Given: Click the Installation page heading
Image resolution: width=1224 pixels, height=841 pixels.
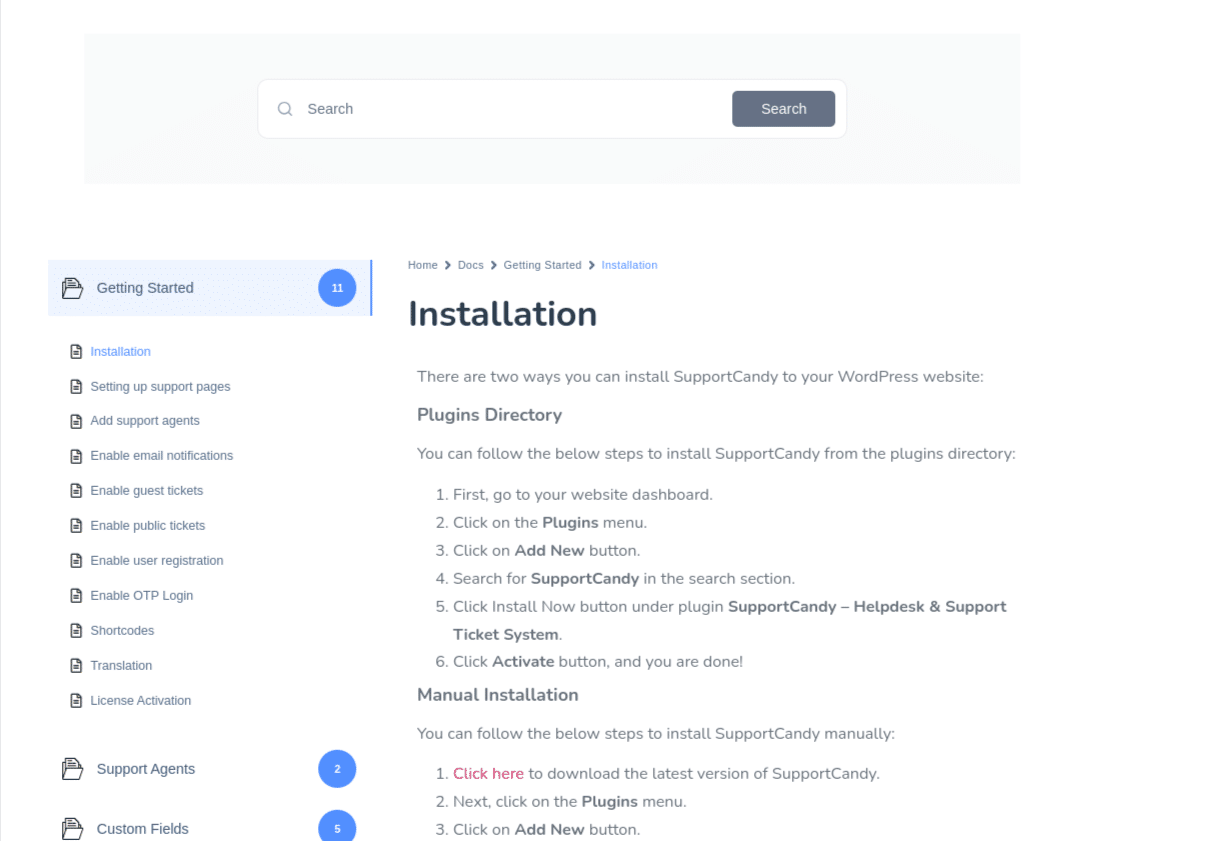Looking at the screenshot, I should pyautogui.click(x=503, y=314).
